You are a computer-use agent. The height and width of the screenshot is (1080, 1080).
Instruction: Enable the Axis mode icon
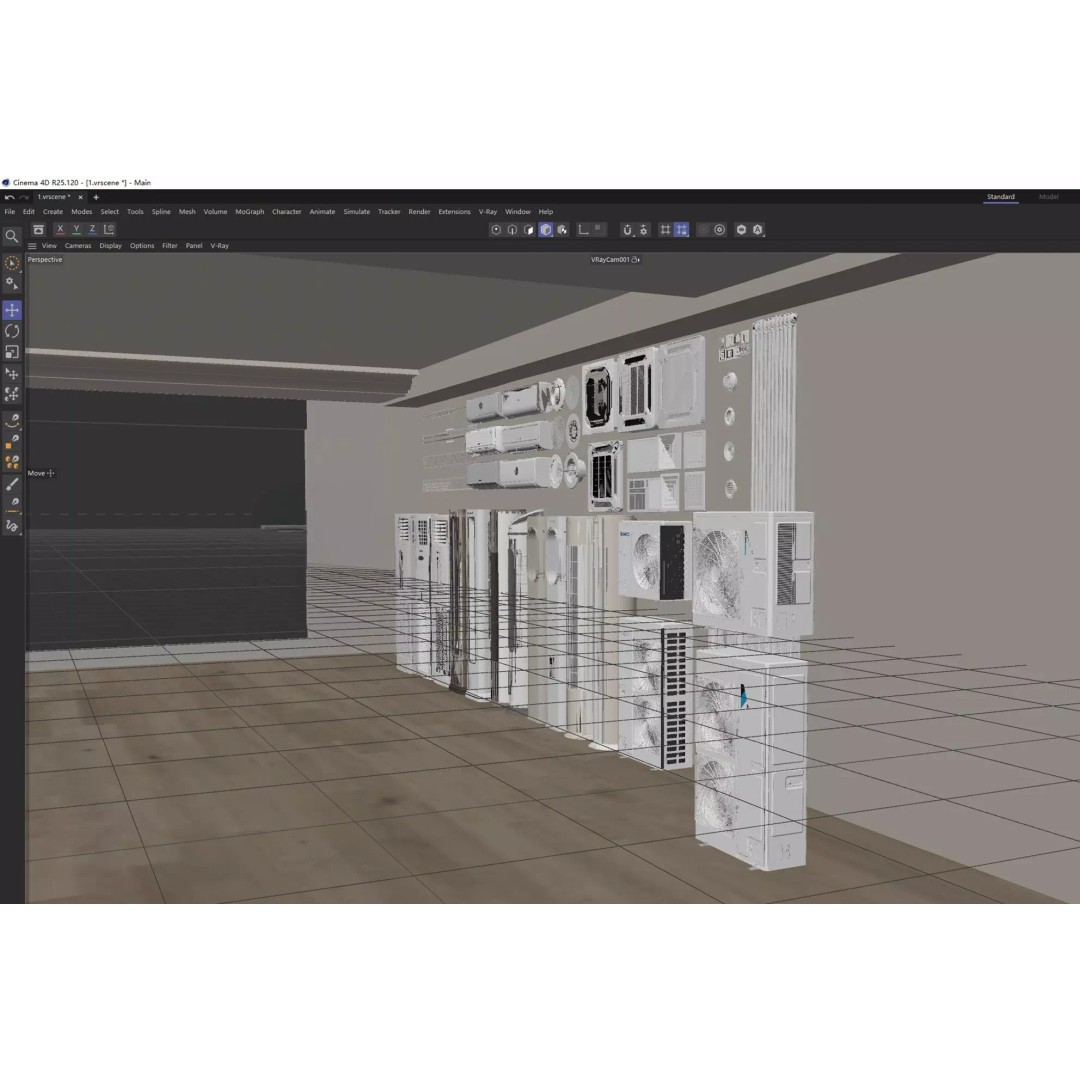tap(583, 230)
